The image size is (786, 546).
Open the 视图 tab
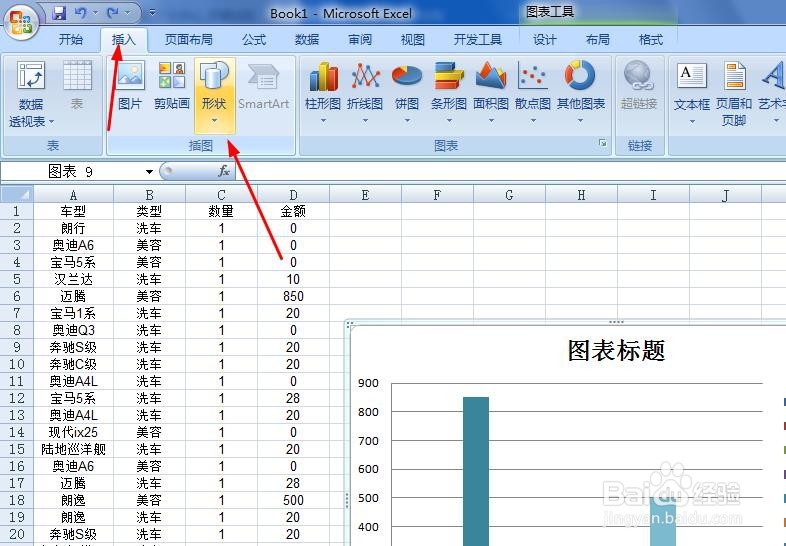[x=413, y=40]
